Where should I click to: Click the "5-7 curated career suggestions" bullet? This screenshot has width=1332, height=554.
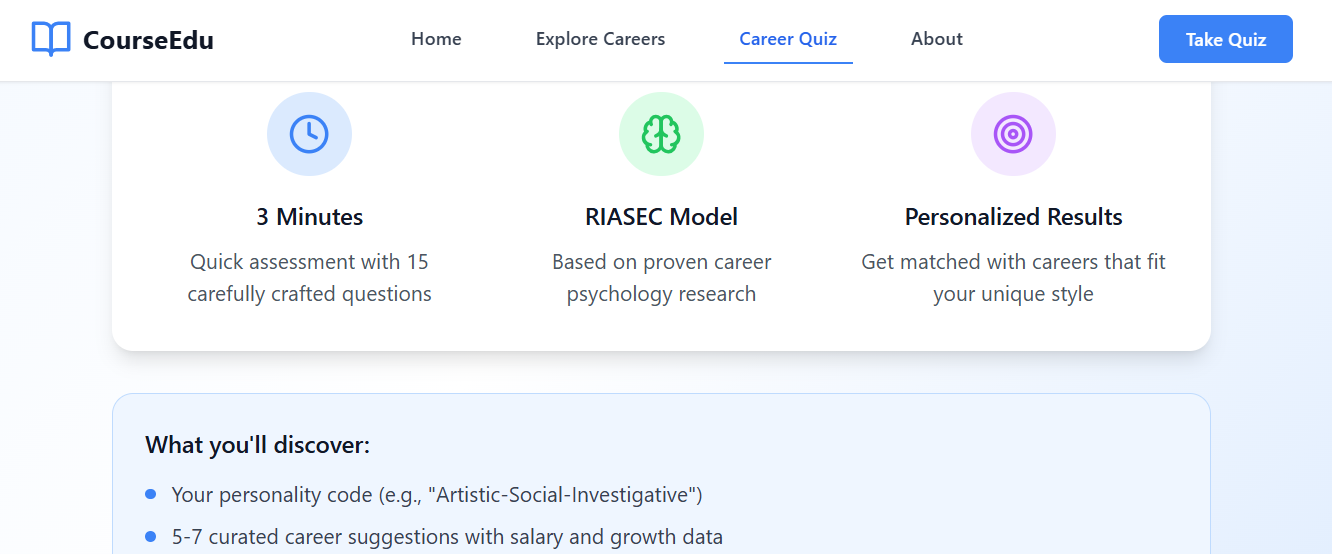click(x=447, y=537)
